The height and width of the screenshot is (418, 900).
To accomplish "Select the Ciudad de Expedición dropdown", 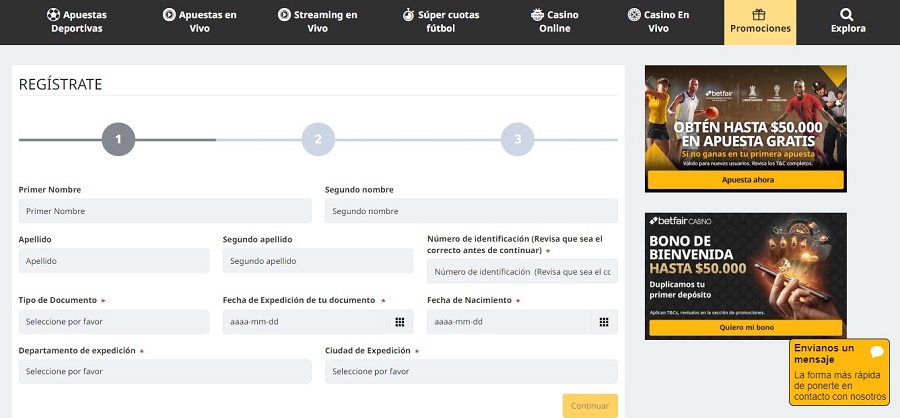I will point(471,371).
